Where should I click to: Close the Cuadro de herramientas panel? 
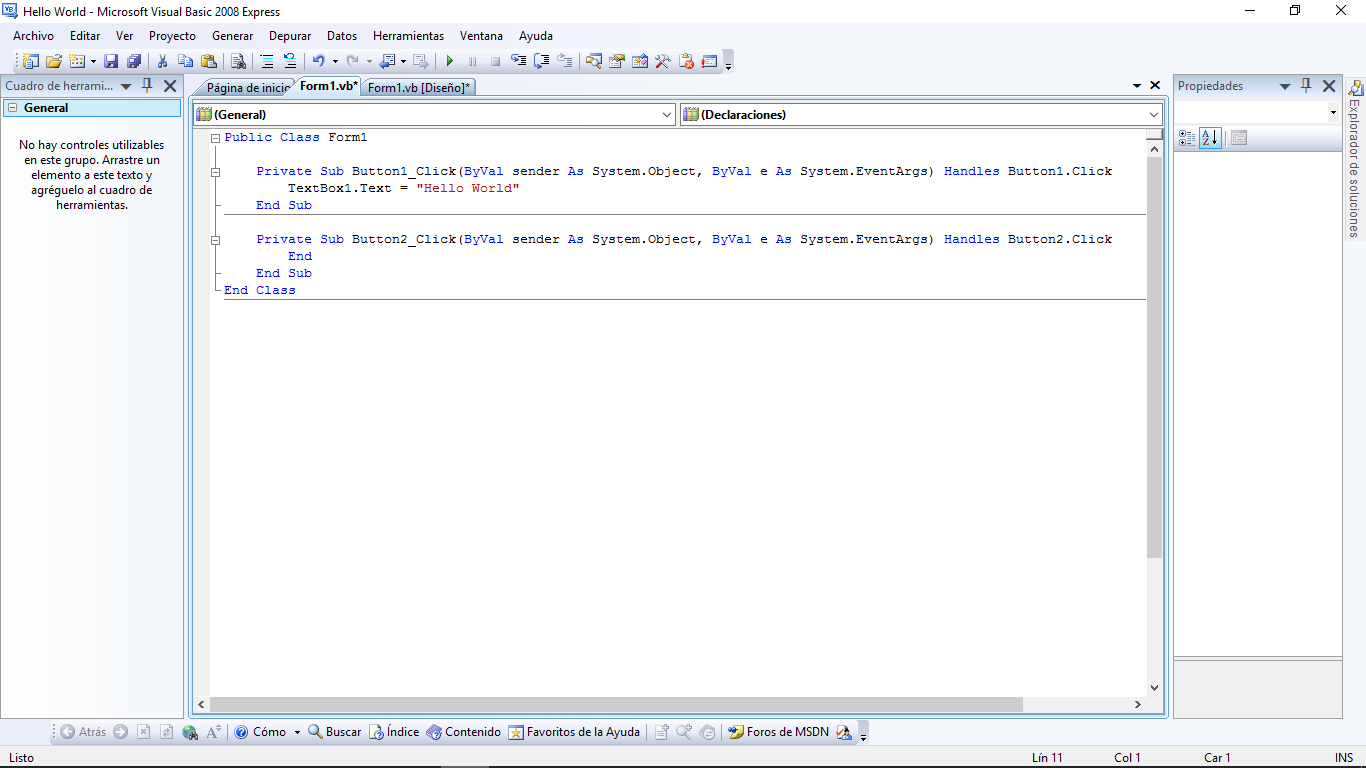pos(170,86)
